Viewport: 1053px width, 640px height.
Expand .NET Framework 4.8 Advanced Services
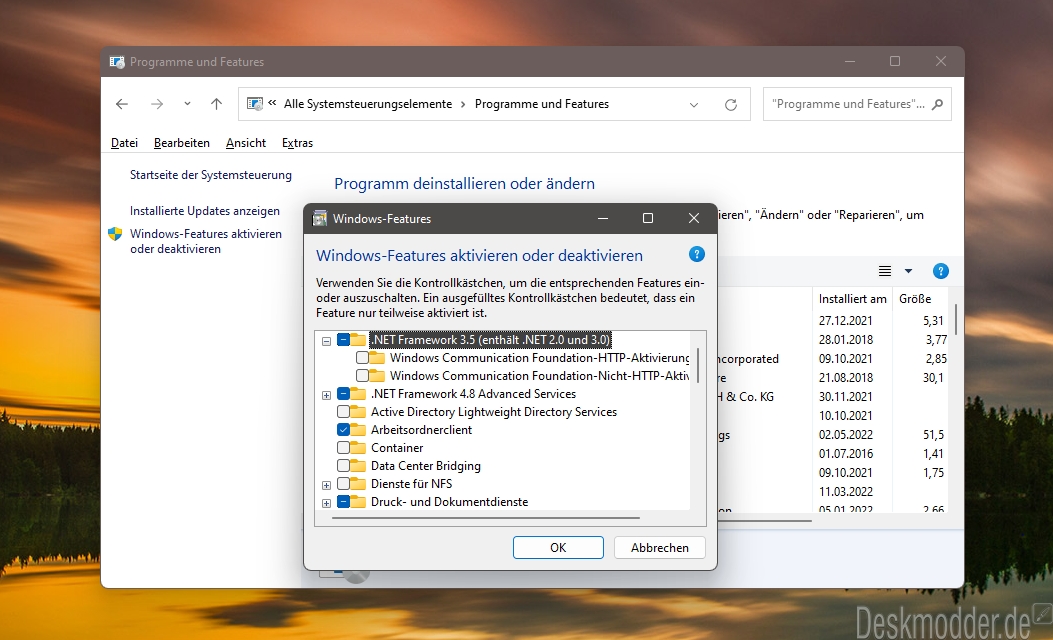click(326, 395)
